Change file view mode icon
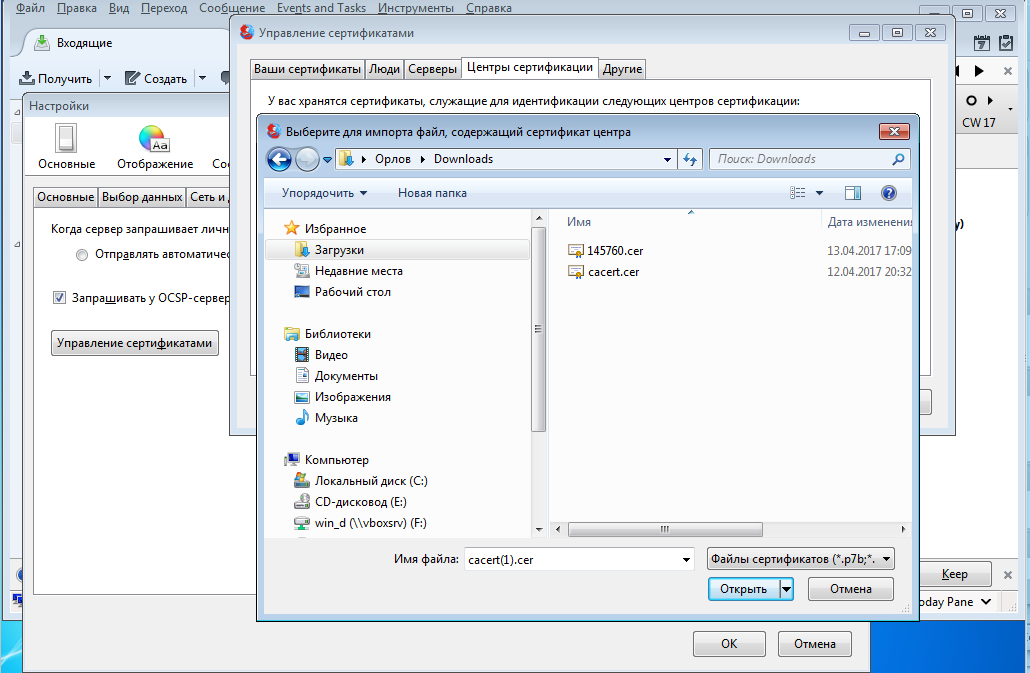Screen dimensions: 1030x673 click(797, 193)
